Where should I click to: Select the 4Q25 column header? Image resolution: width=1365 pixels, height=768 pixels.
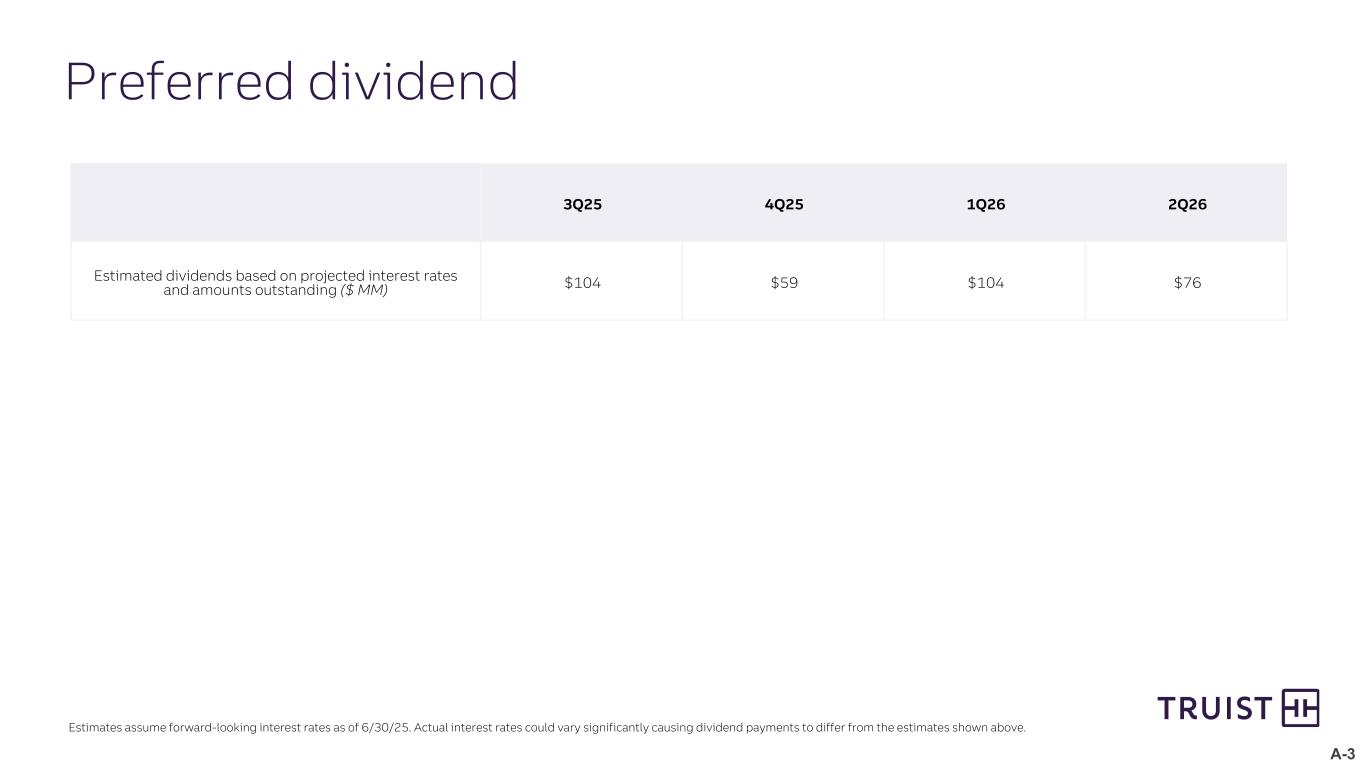point(783,205)
